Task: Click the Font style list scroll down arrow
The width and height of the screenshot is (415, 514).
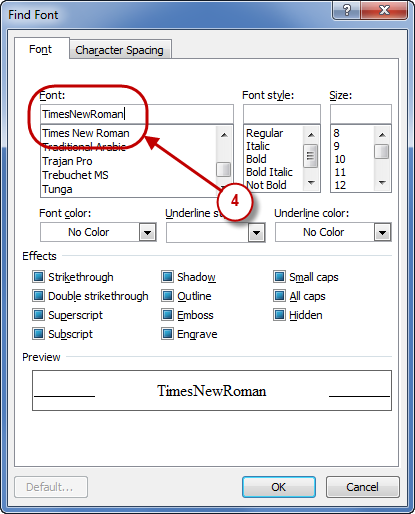Action: point(311,183)
